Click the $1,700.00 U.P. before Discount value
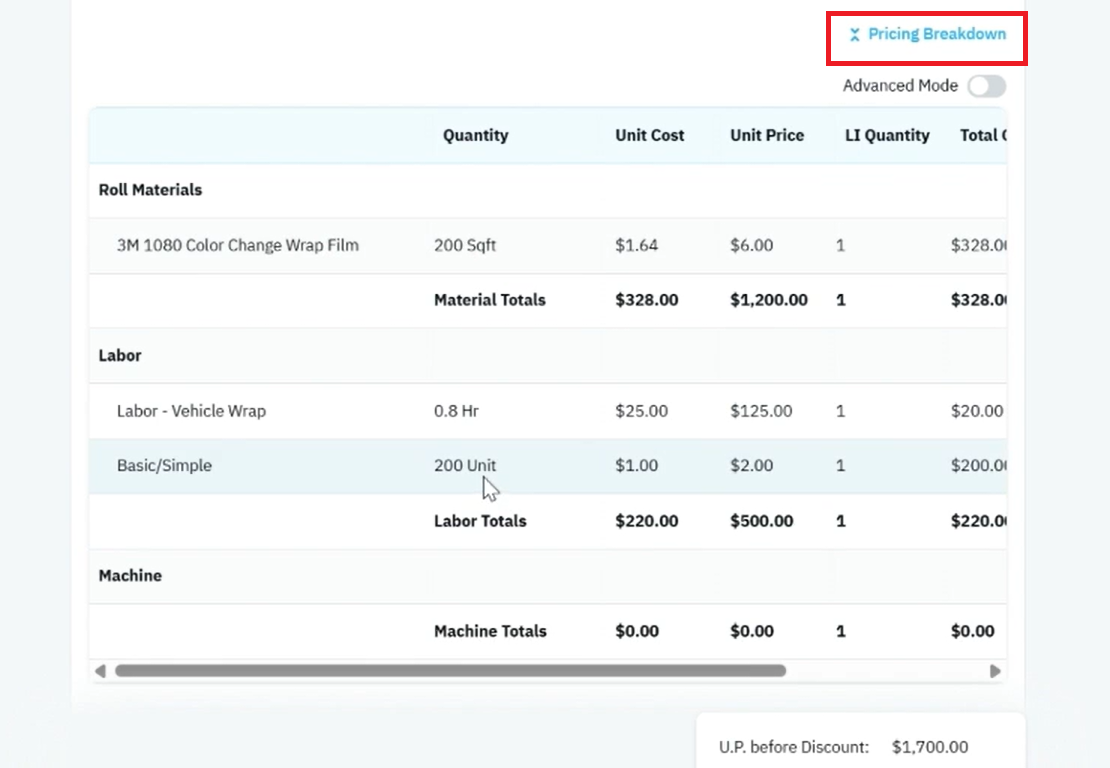The image size is (1110, 768). [x=929, y=747]
